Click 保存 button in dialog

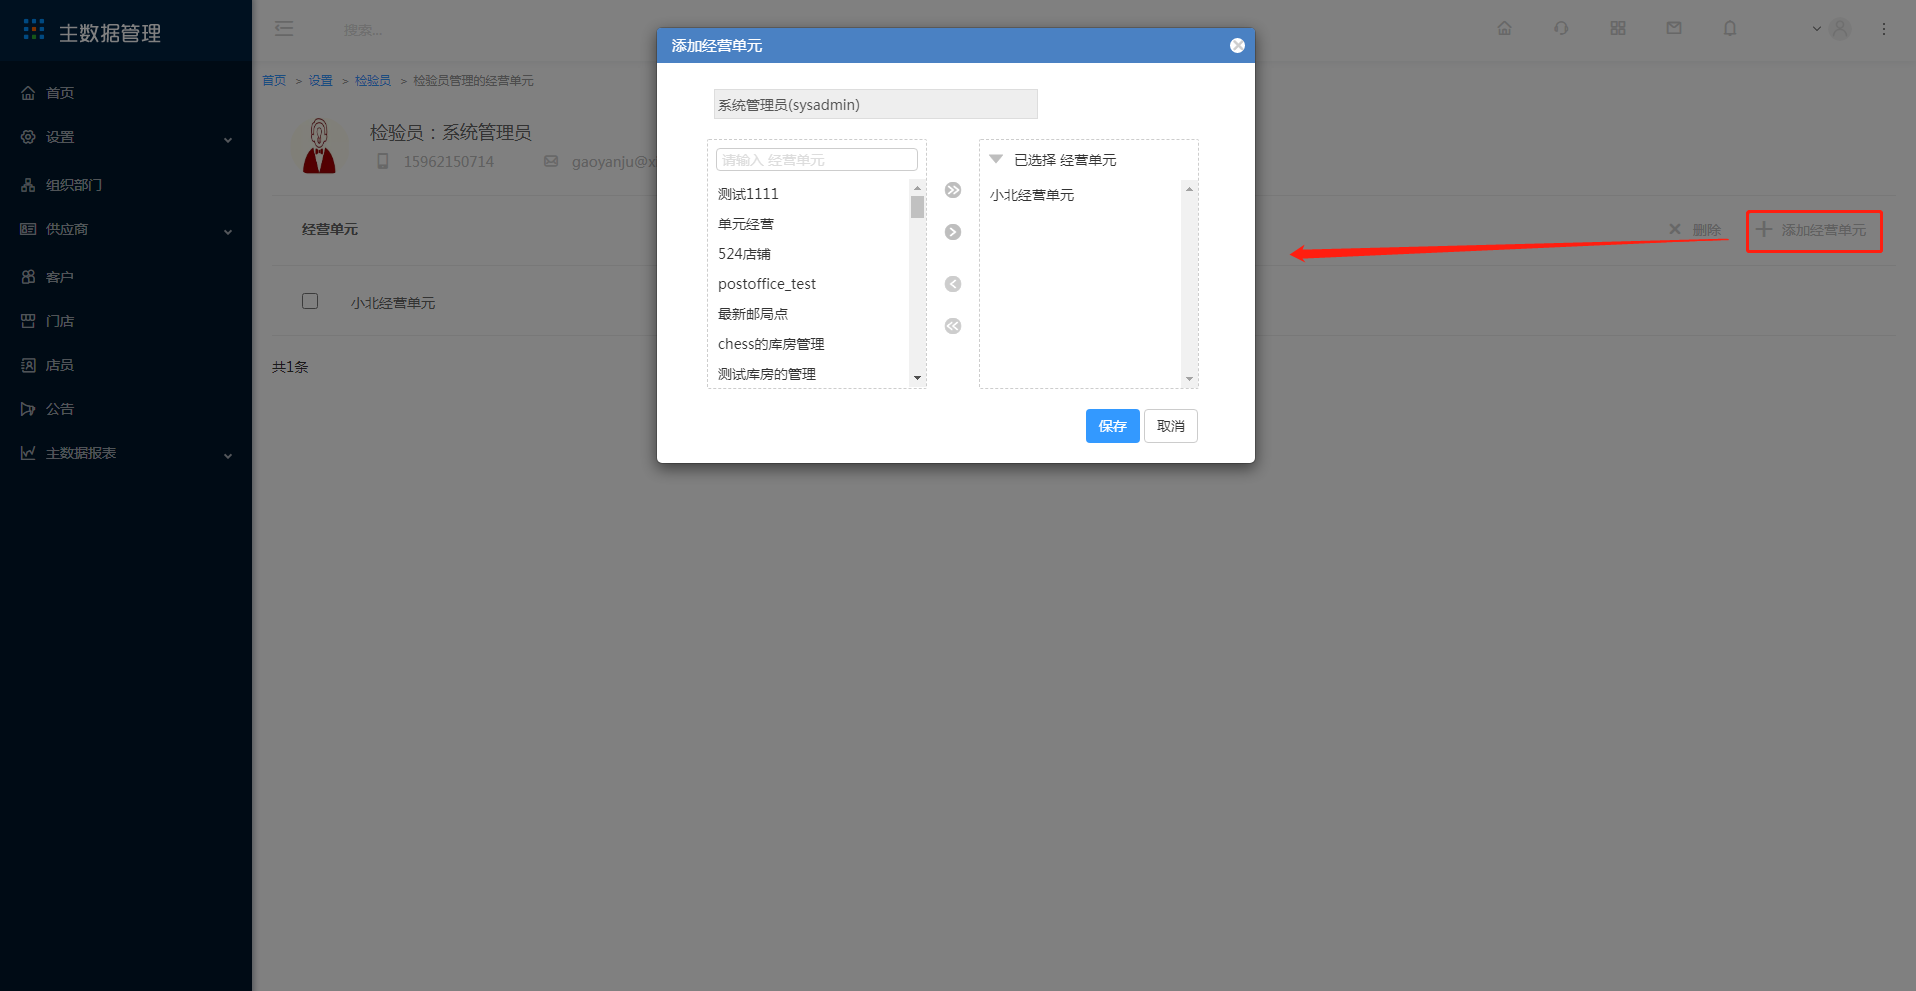pos(1112,426)
